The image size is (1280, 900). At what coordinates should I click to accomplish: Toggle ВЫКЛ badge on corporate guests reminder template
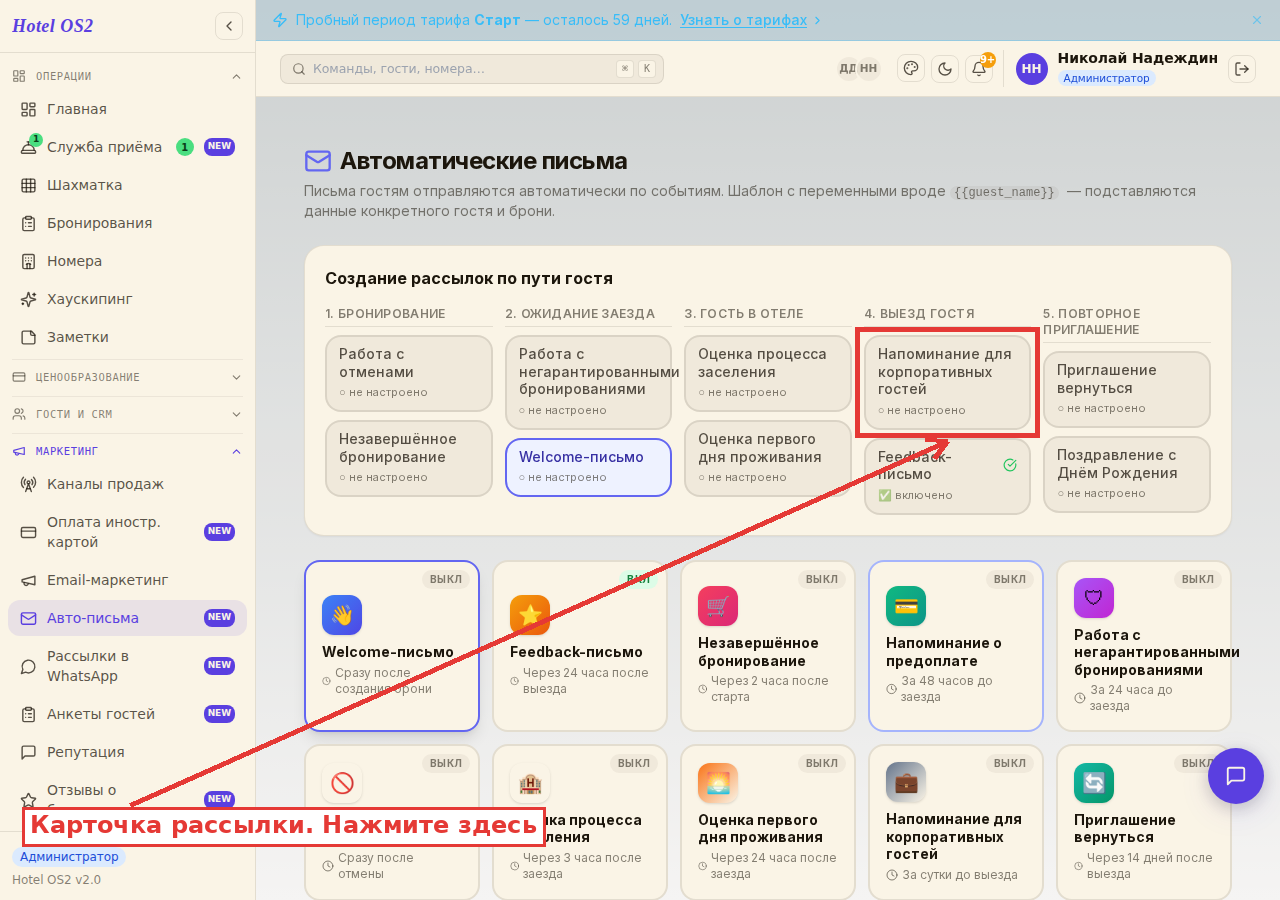click(1010, 763)
